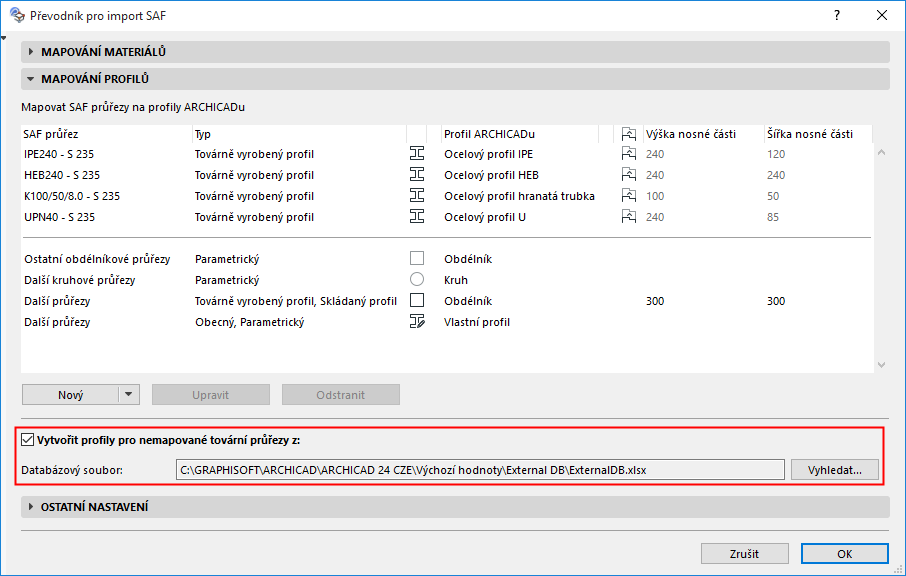
Task: Click the width value 120 in IPE240 row
Action: tap(776, 154)
